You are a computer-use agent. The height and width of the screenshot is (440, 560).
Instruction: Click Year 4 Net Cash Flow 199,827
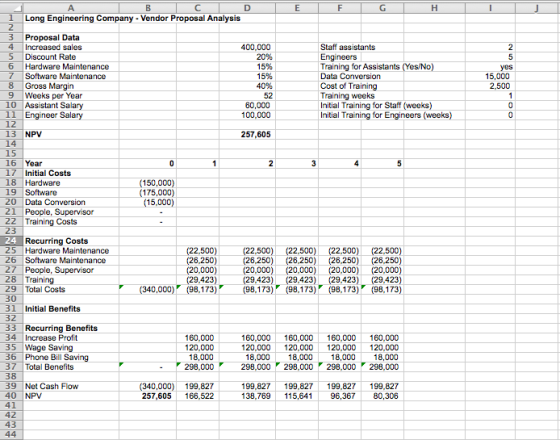point(341,386)
